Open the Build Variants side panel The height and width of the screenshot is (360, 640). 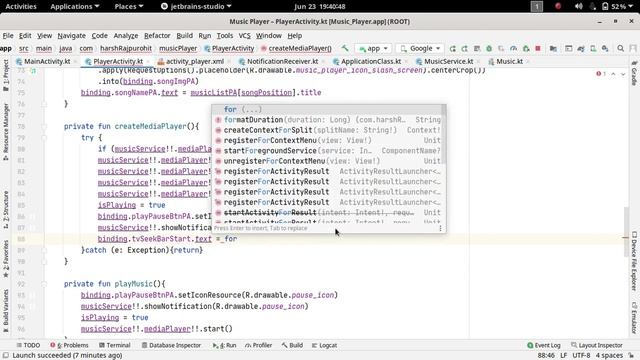[6, 310]
